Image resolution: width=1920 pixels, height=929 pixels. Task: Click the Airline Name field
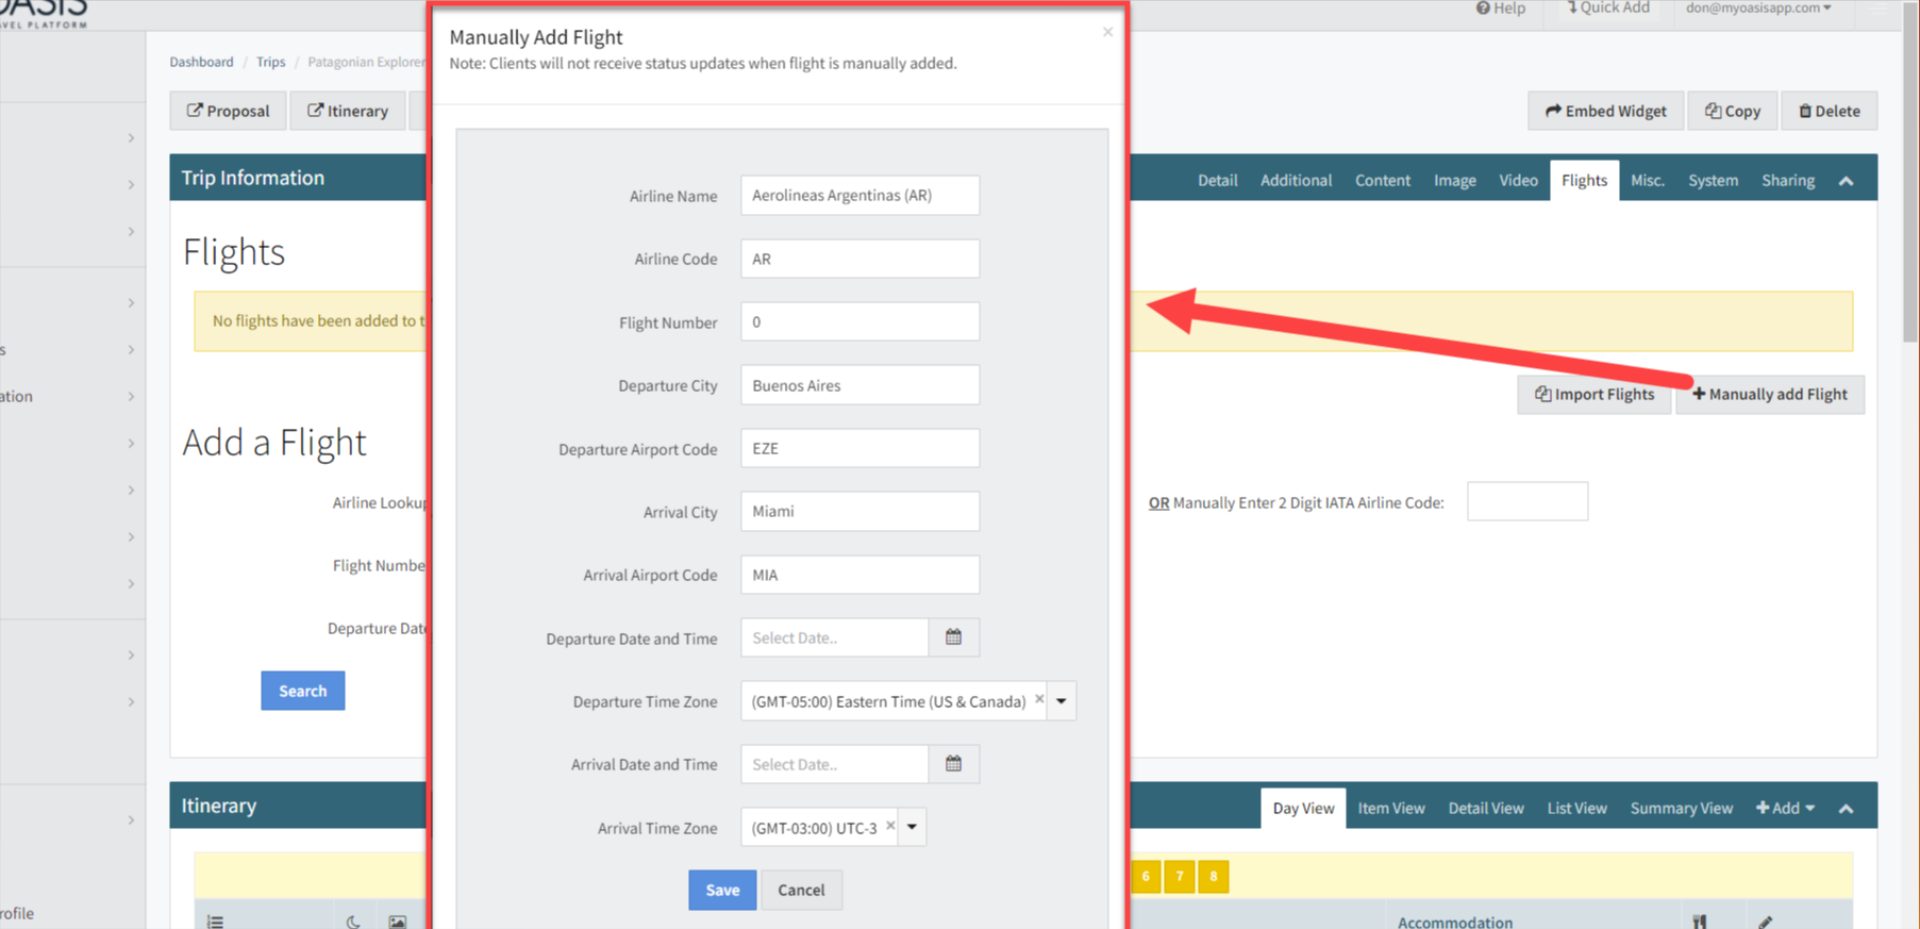coord(860,195)
